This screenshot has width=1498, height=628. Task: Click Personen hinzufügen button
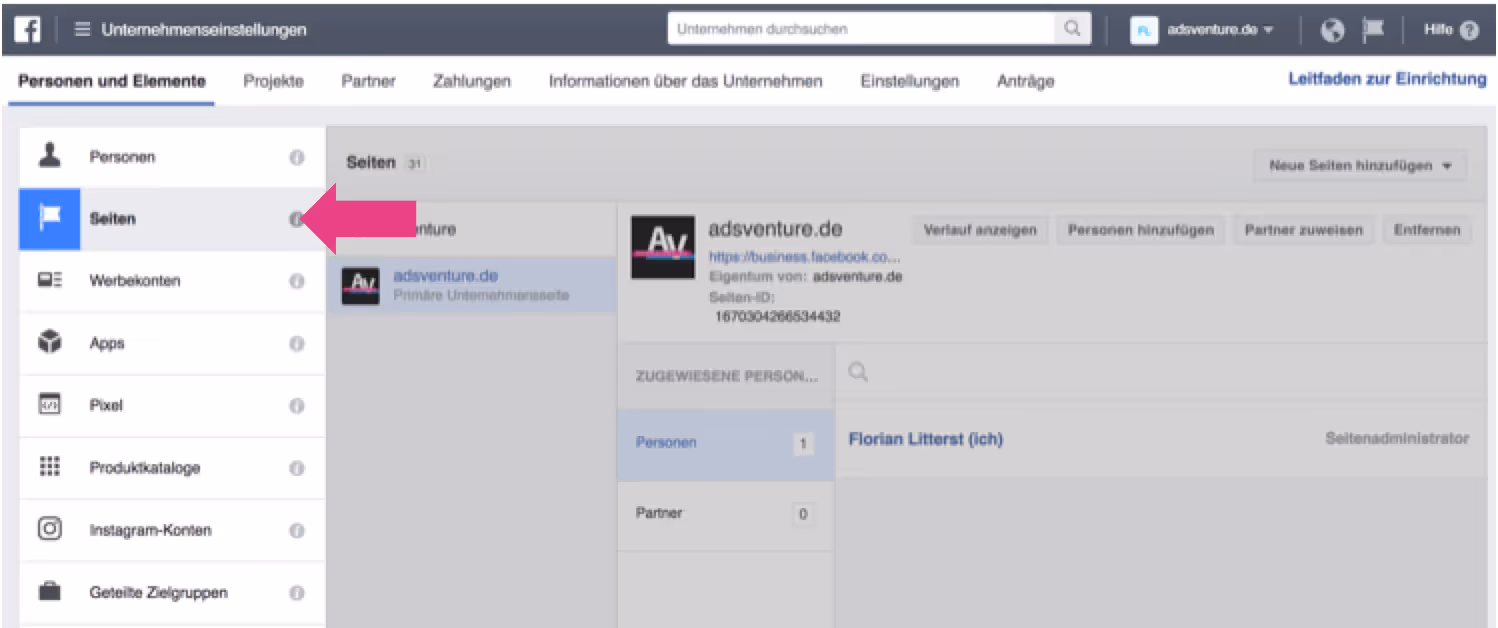pyautogui.click(x=1140, y=230)
